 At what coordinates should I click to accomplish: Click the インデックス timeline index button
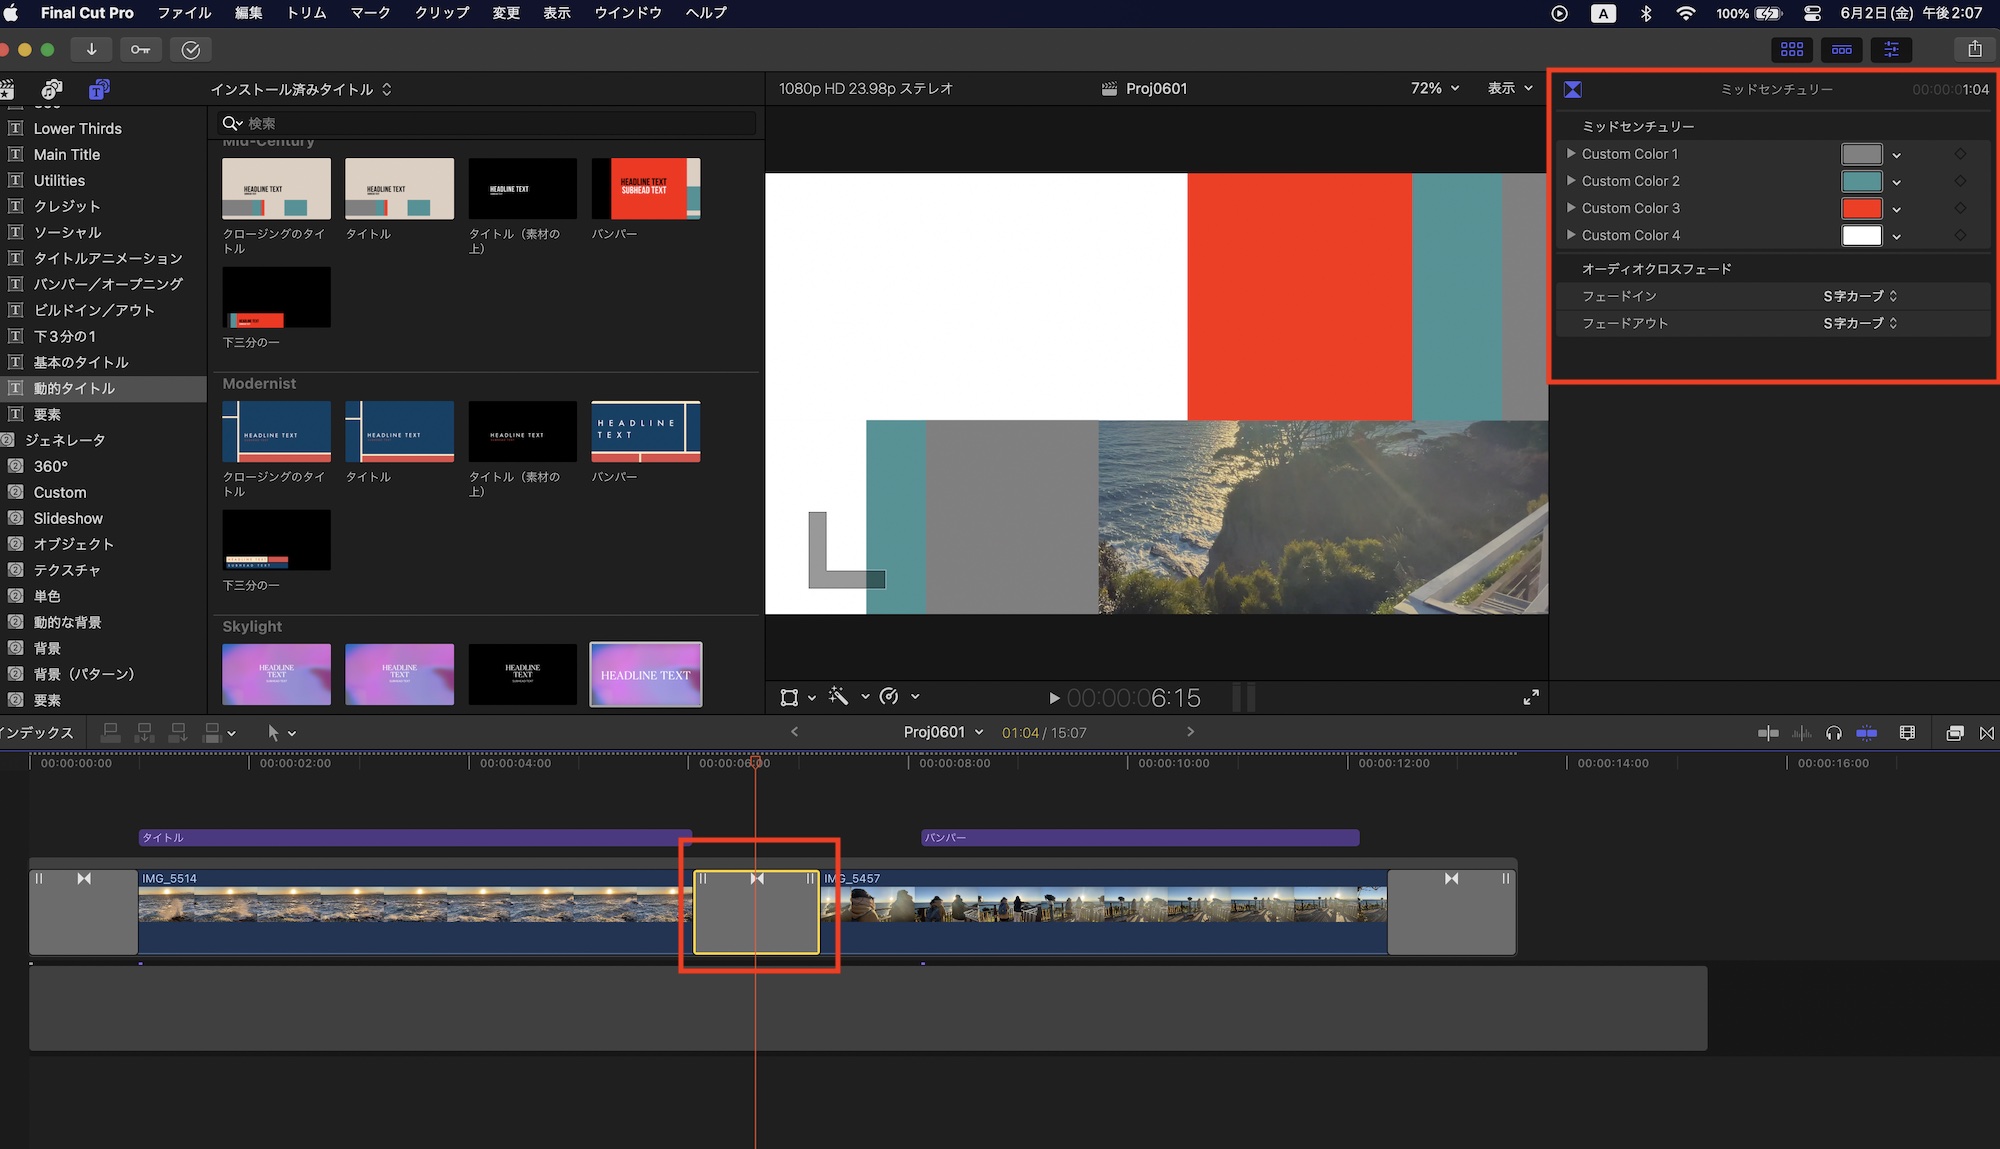click(38, 733)
